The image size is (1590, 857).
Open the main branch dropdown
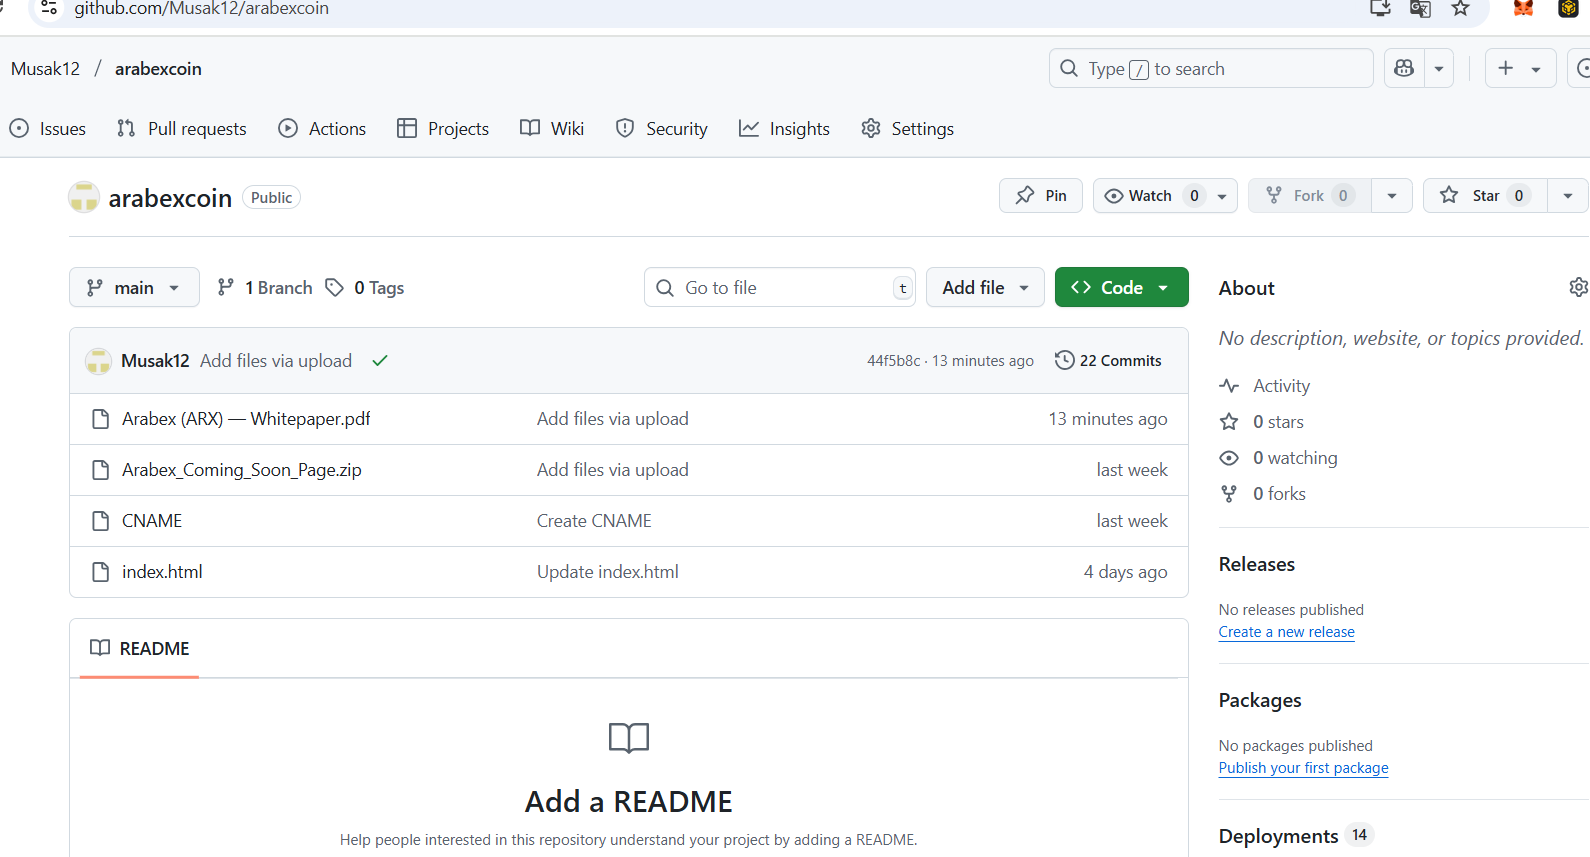(x=134, y=288)
